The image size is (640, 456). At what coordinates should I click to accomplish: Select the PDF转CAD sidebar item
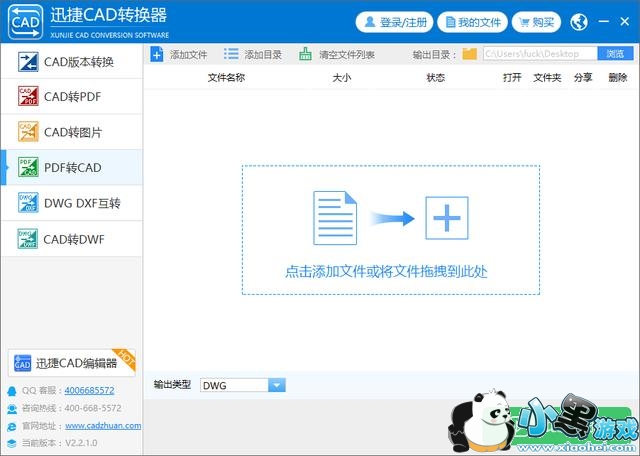coord(72,167)
